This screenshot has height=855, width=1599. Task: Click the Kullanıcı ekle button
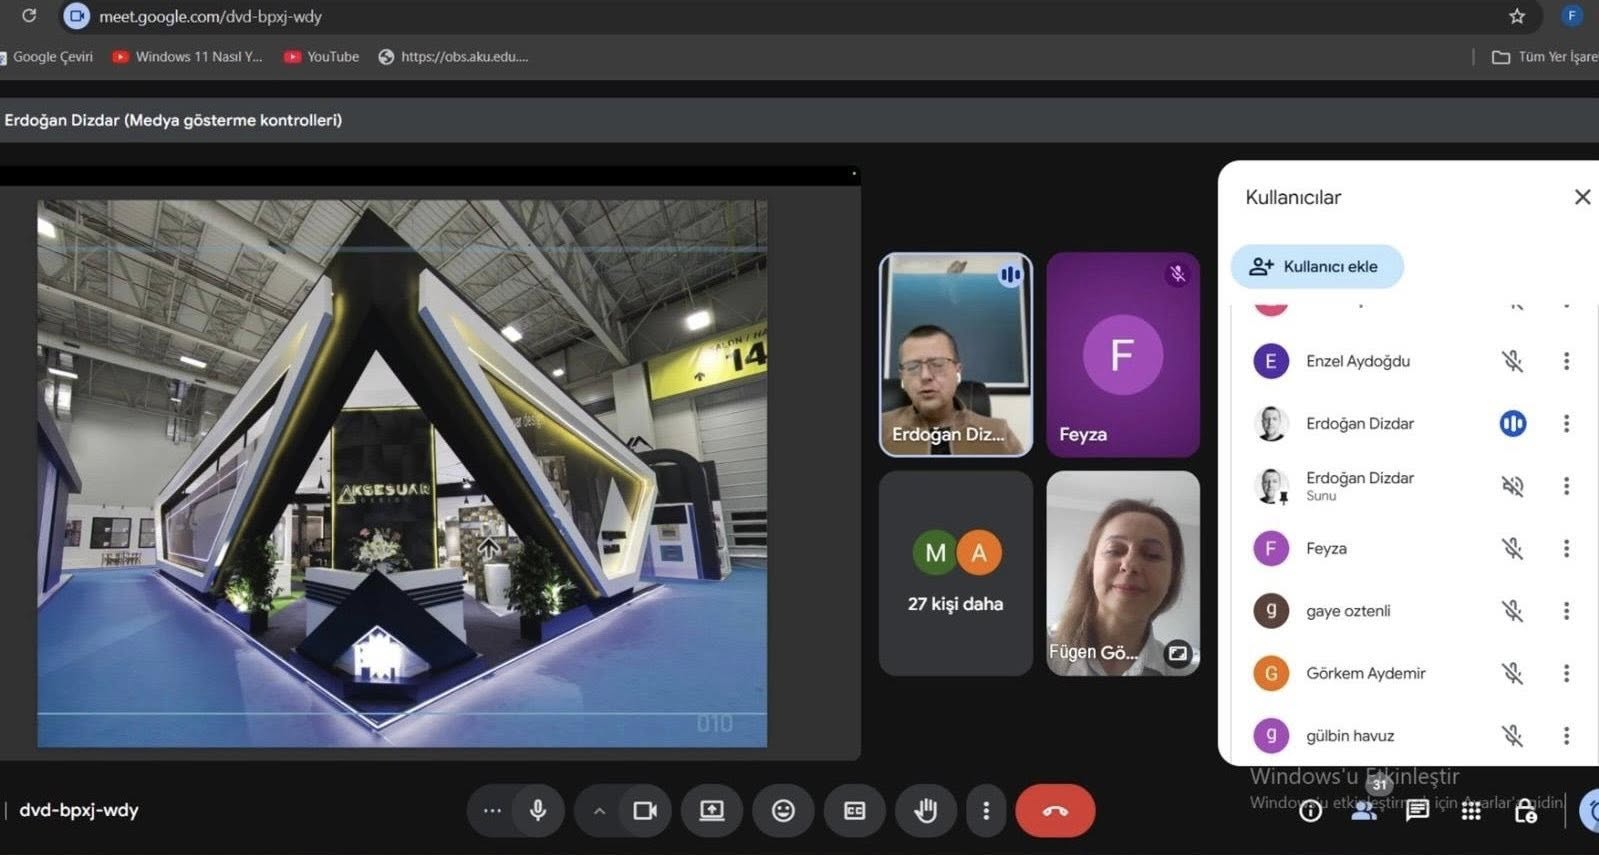pyautogui.click(x=1317, y=266)
